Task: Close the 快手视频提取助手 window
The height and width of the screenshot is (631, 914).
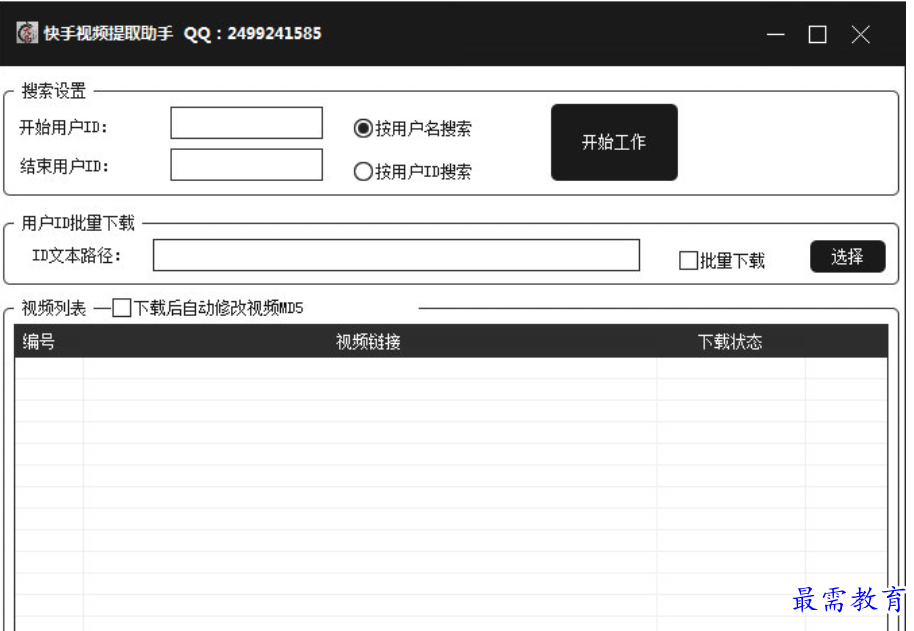Action: (860, 34)
